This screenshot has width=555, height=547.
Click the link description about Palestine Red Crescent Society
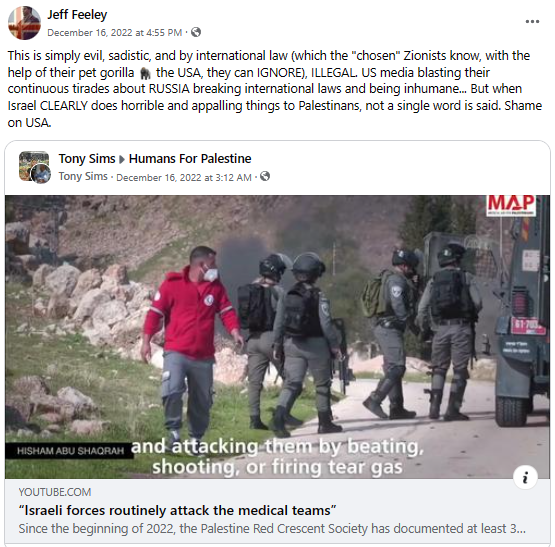pos(272,529)
